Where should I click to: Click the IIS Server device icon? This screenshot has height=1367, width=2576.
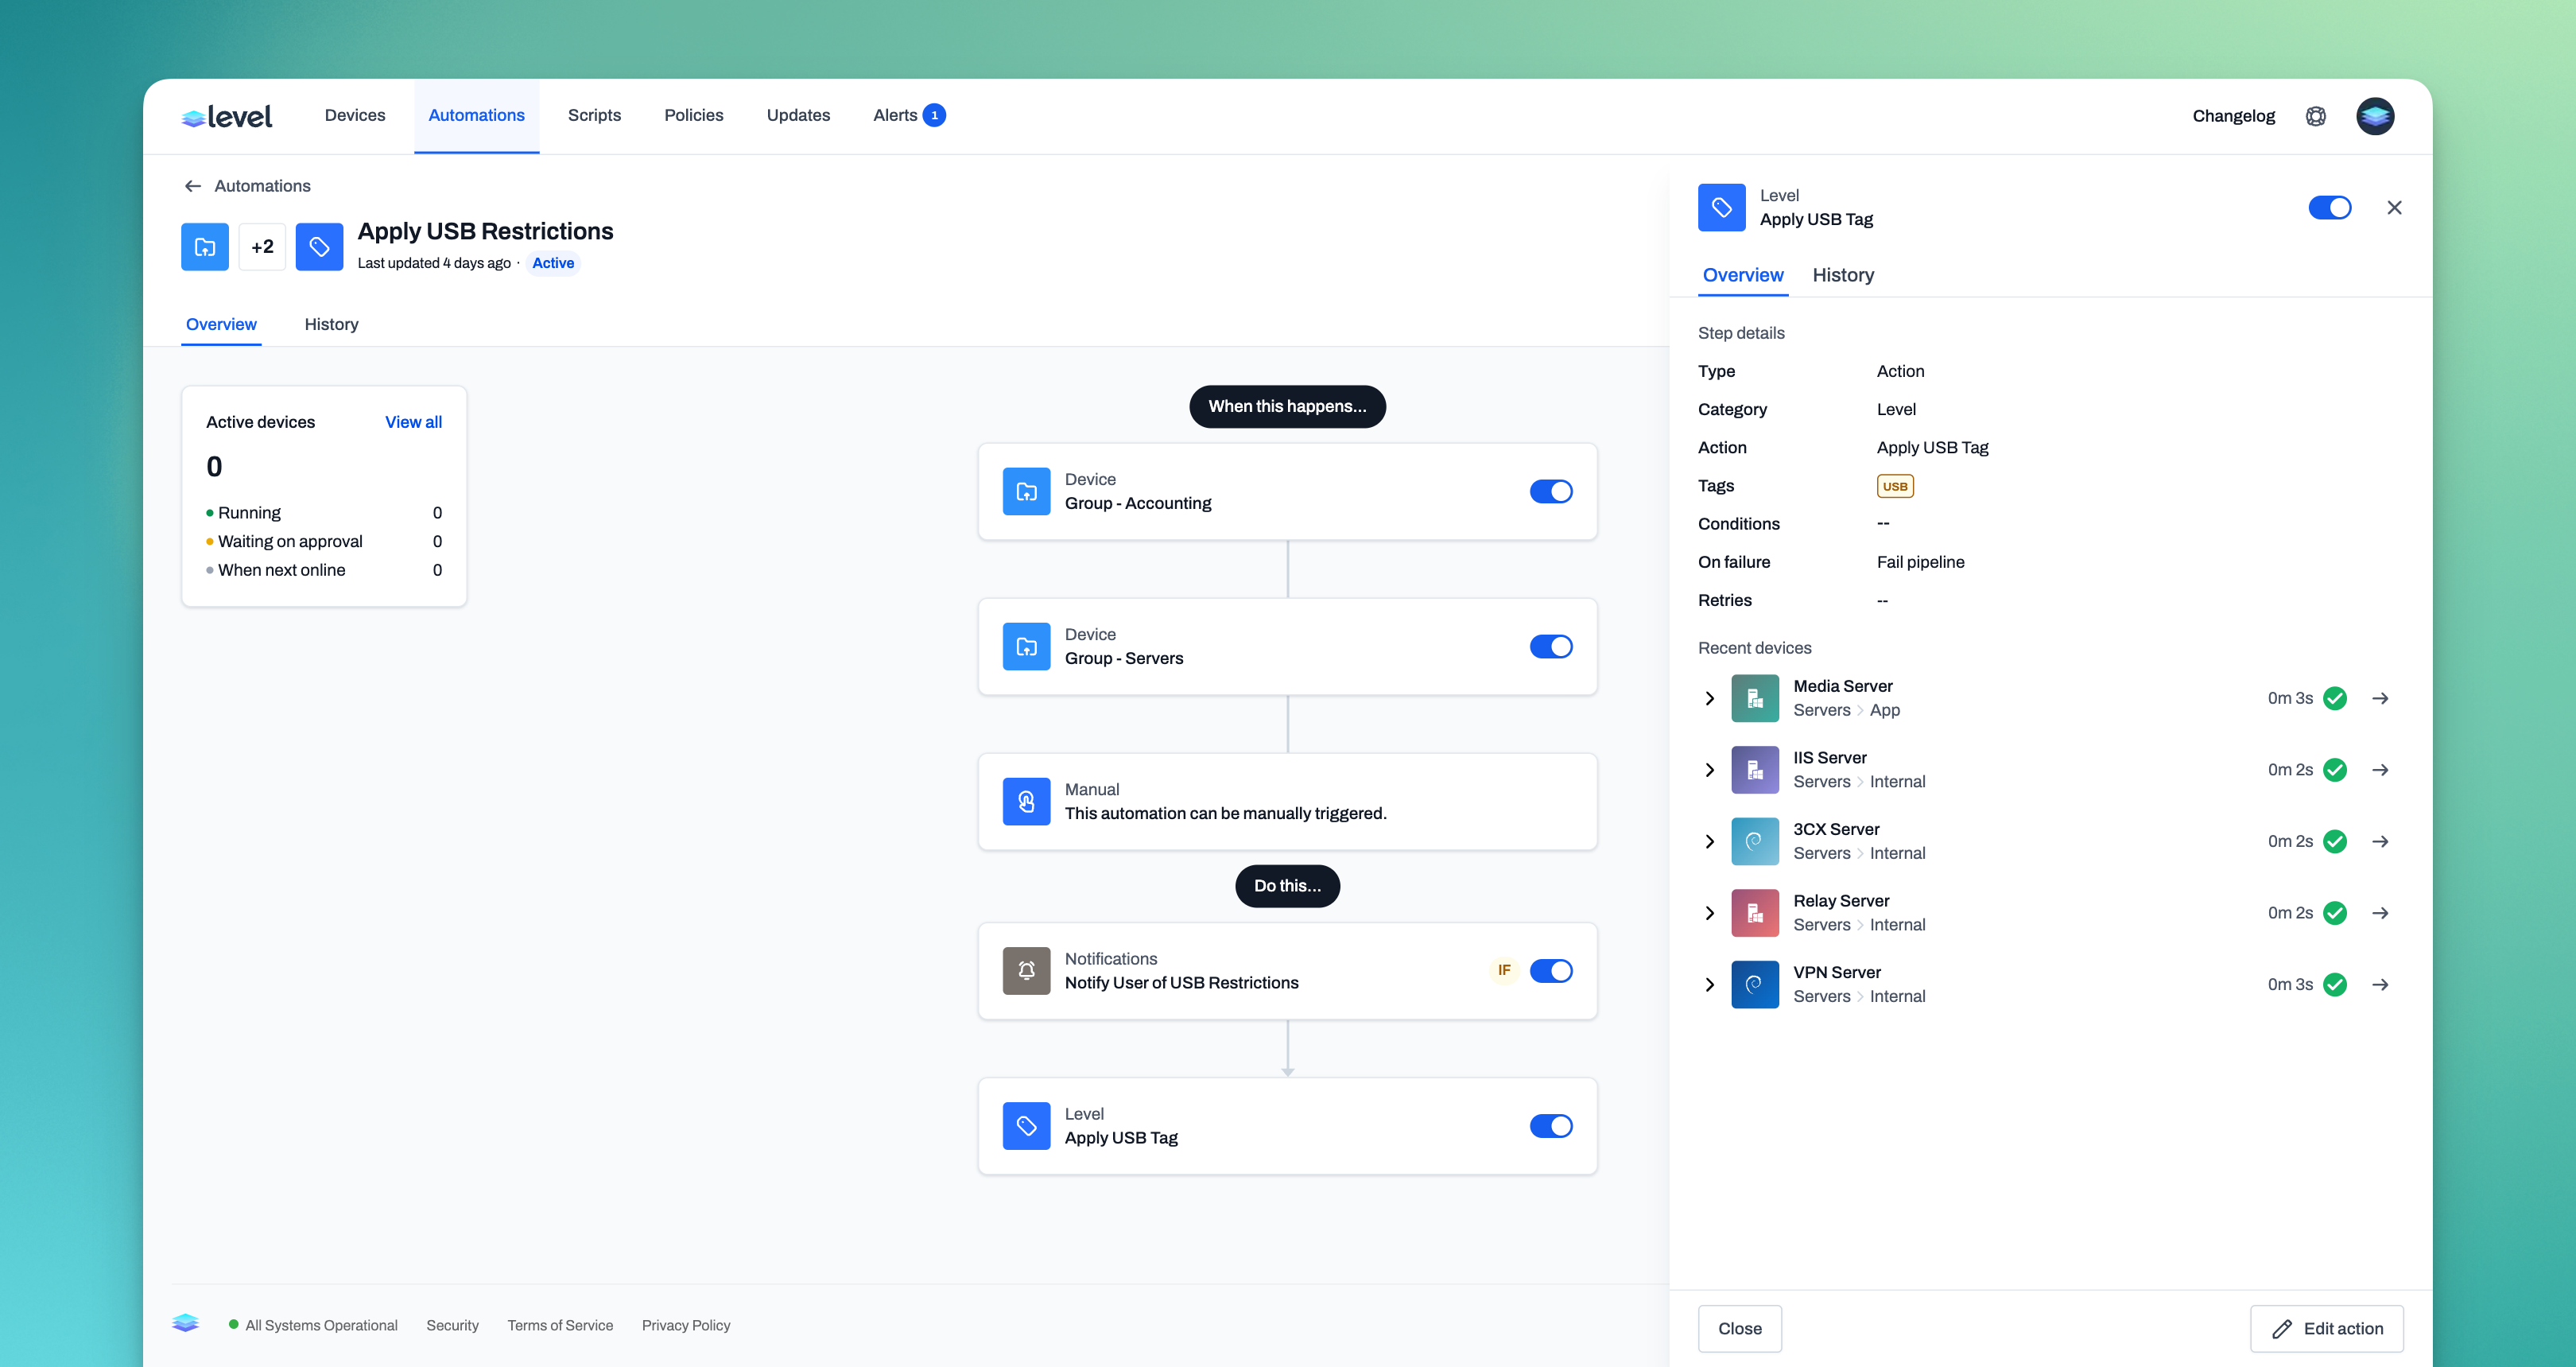1754,769
